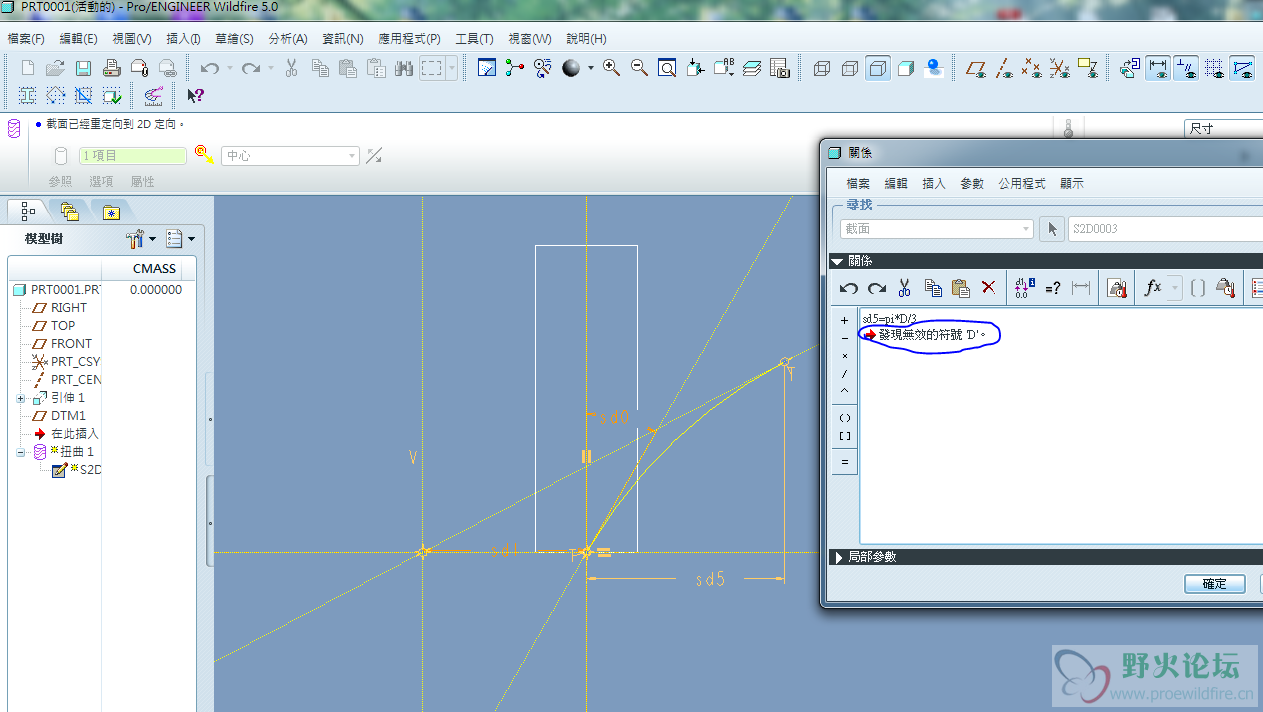Open the 尺寸 filter dropdown
1263x712 pixels.
(x=1224, y=129)
